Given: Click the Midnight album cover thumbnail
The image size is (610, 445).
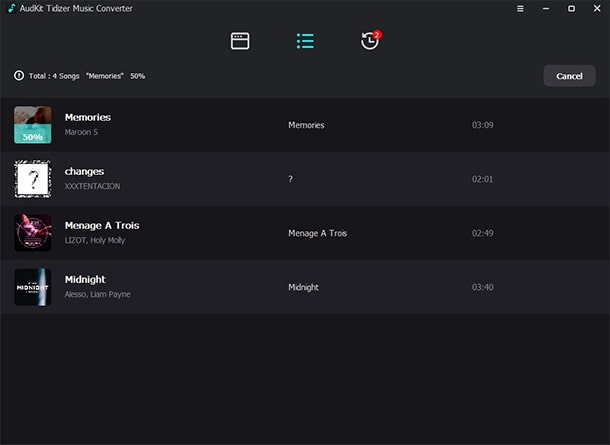Looking at the screenshot, I should tap(33, 287).
